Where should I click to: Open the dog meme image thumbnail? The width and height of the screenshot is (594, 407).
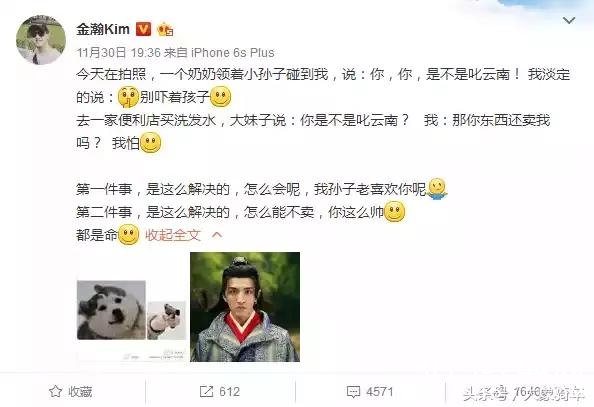(131, 311)
